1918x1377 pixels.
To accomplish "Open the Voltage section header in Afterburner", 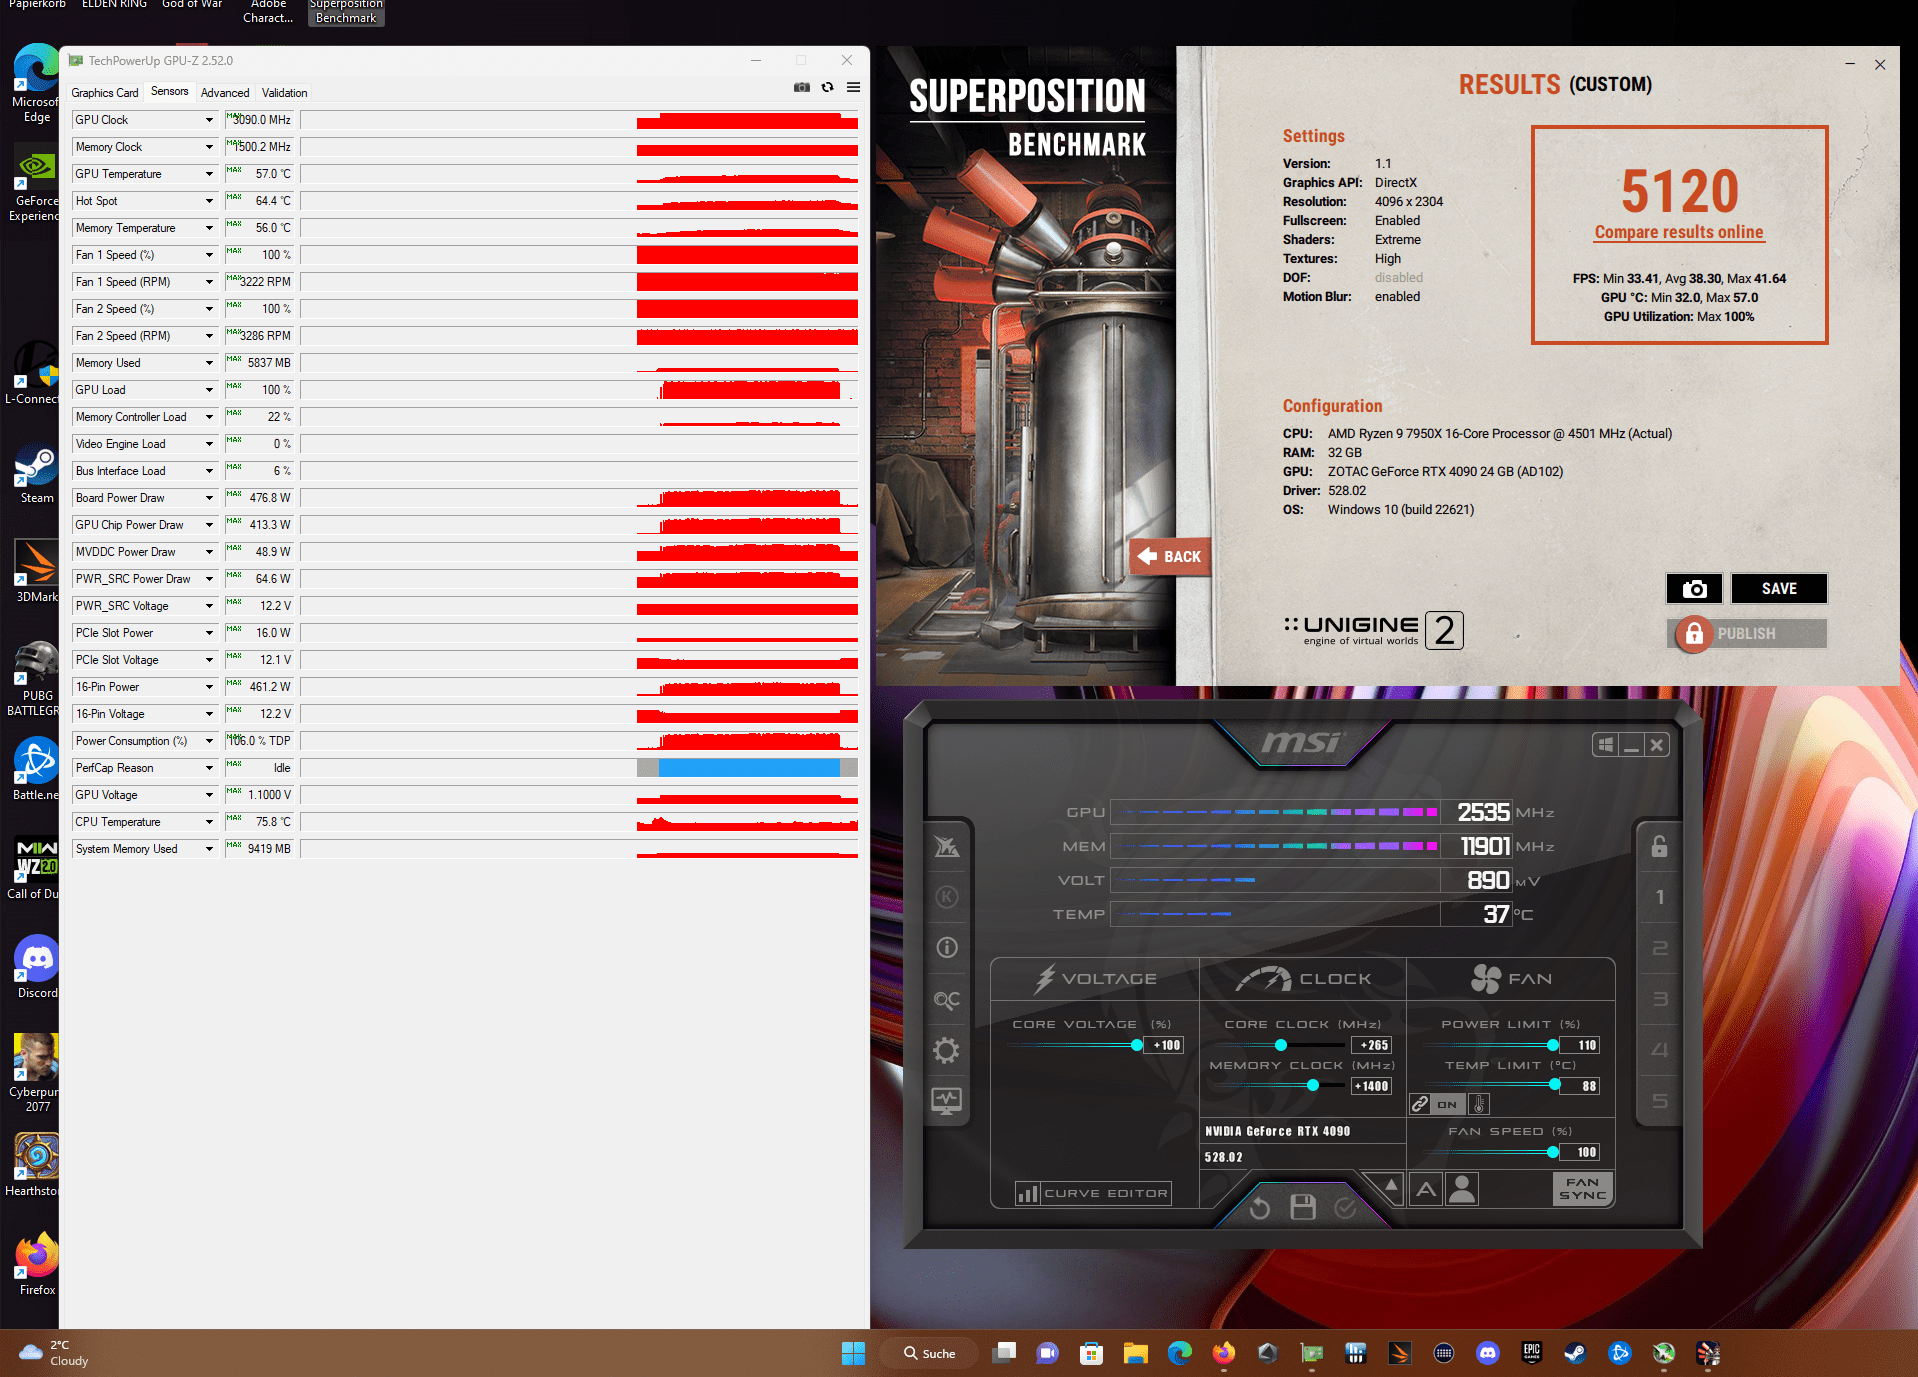I will [1095, 979].
